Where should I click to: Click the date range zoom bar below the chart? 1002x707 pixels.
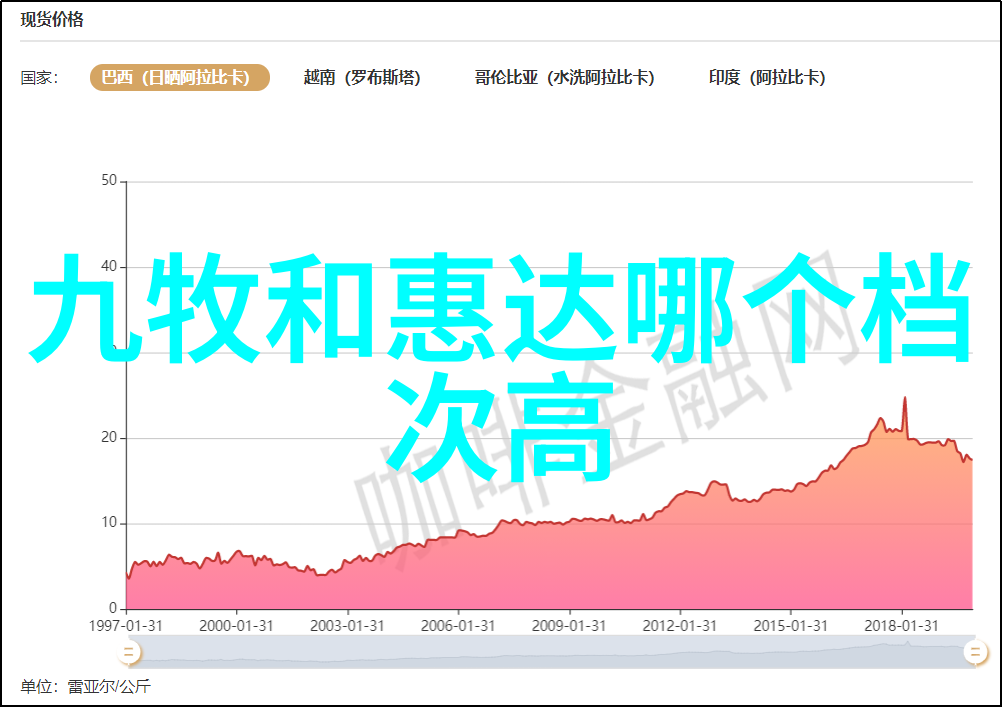point(551,653)
